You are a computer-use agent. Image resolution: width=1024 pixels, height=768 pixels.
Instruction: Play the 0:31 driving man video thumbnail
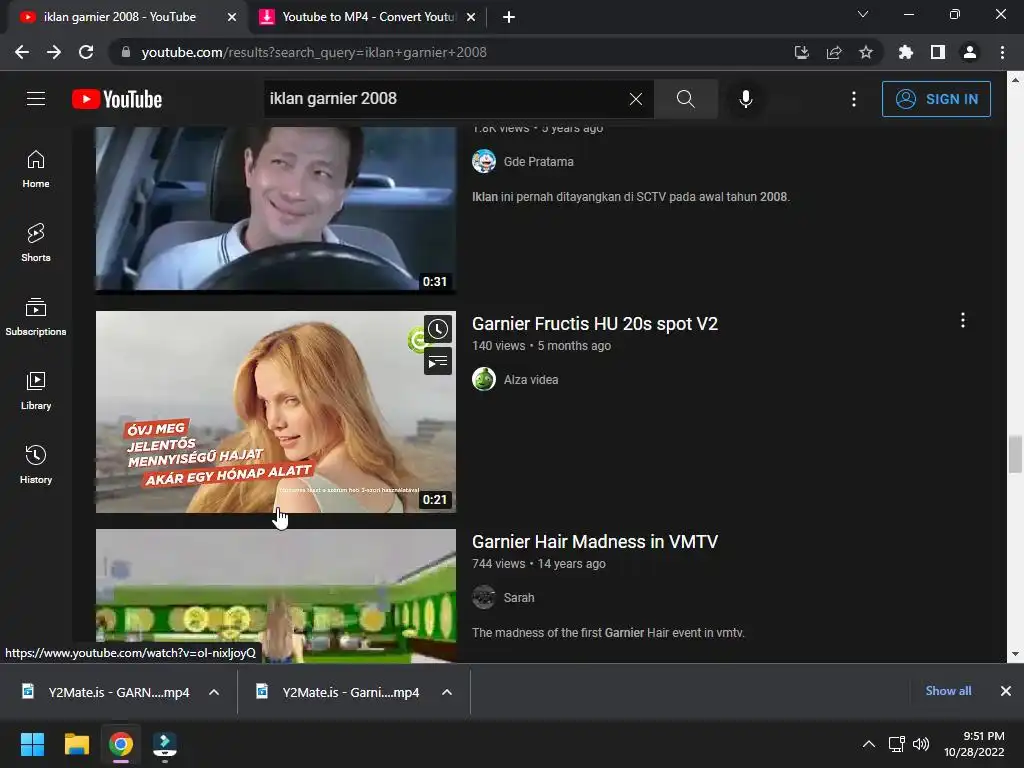pos(276,209)
